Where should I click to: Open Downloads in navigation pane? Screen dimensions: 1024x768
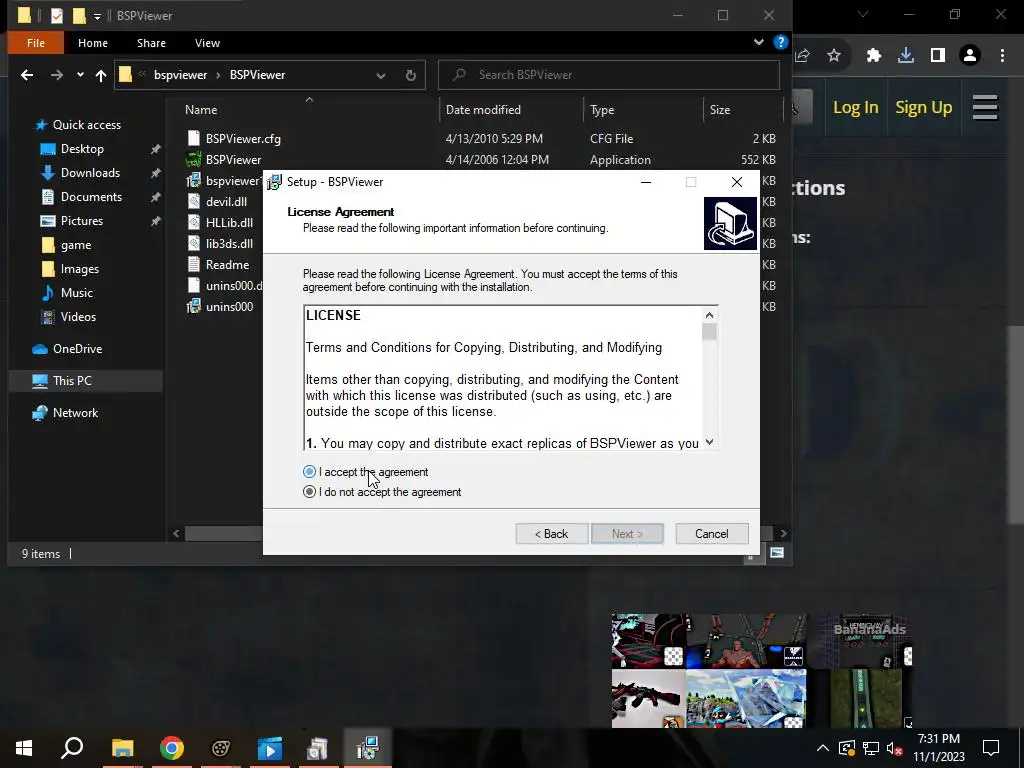pyautogui.click(x=90, y=173)
